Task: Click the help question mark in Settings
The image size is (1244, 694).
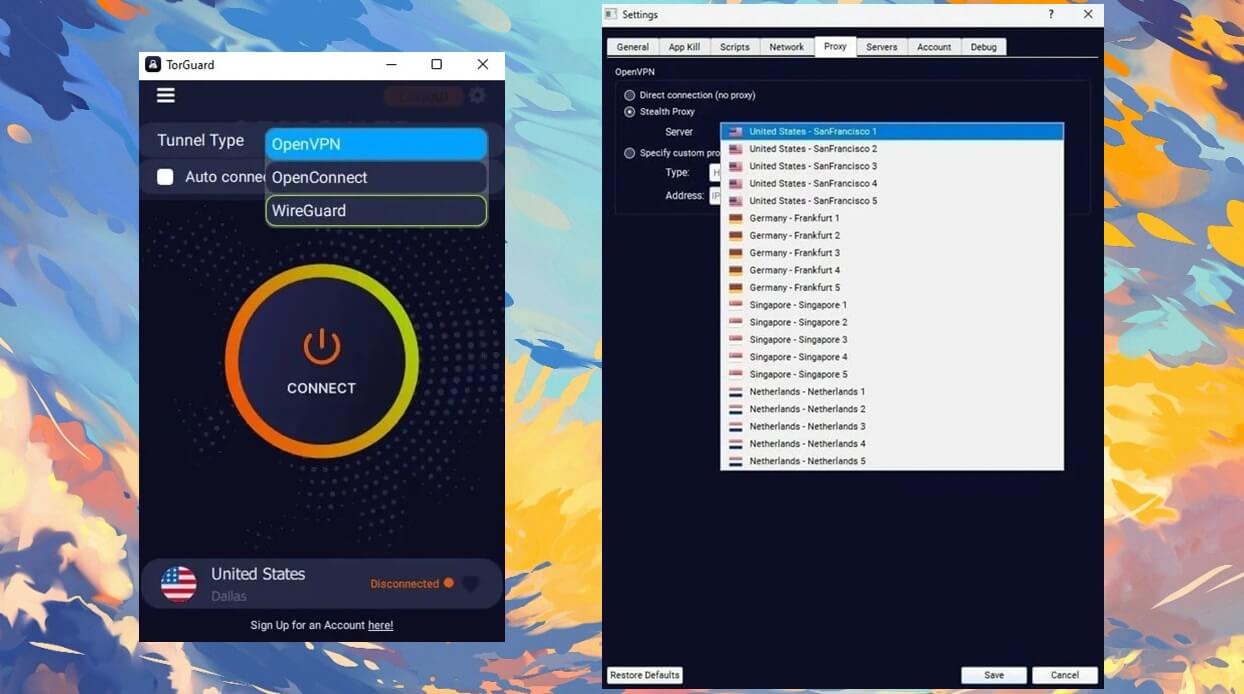Action: coord(1051,14)
